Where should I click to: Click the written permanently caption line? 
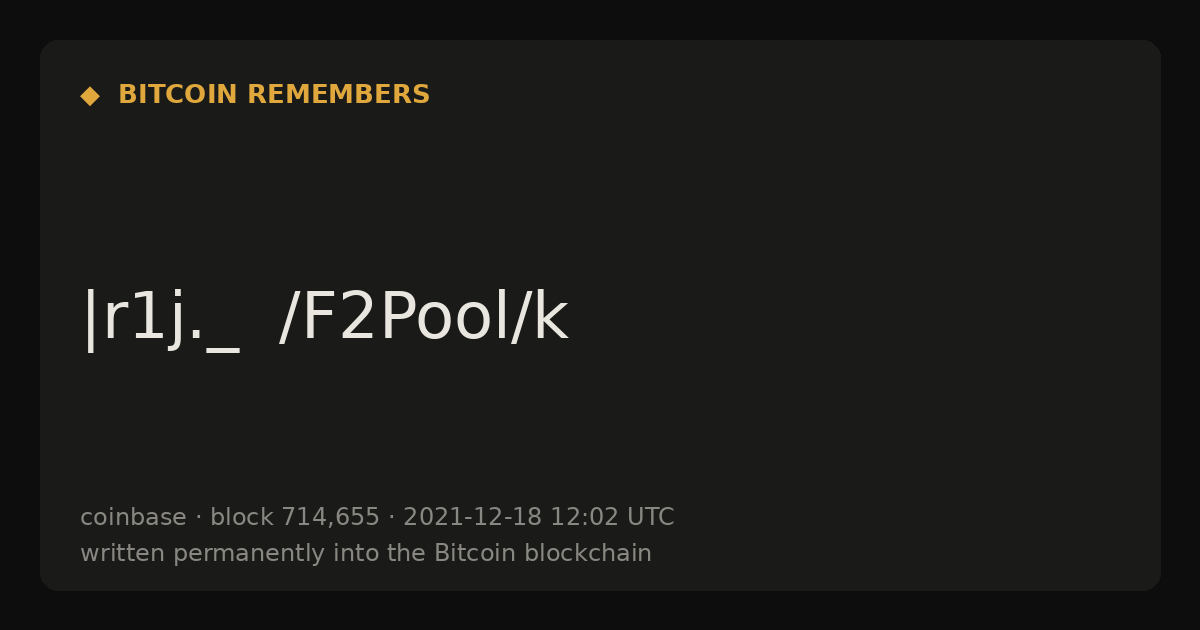click(366, 553)
